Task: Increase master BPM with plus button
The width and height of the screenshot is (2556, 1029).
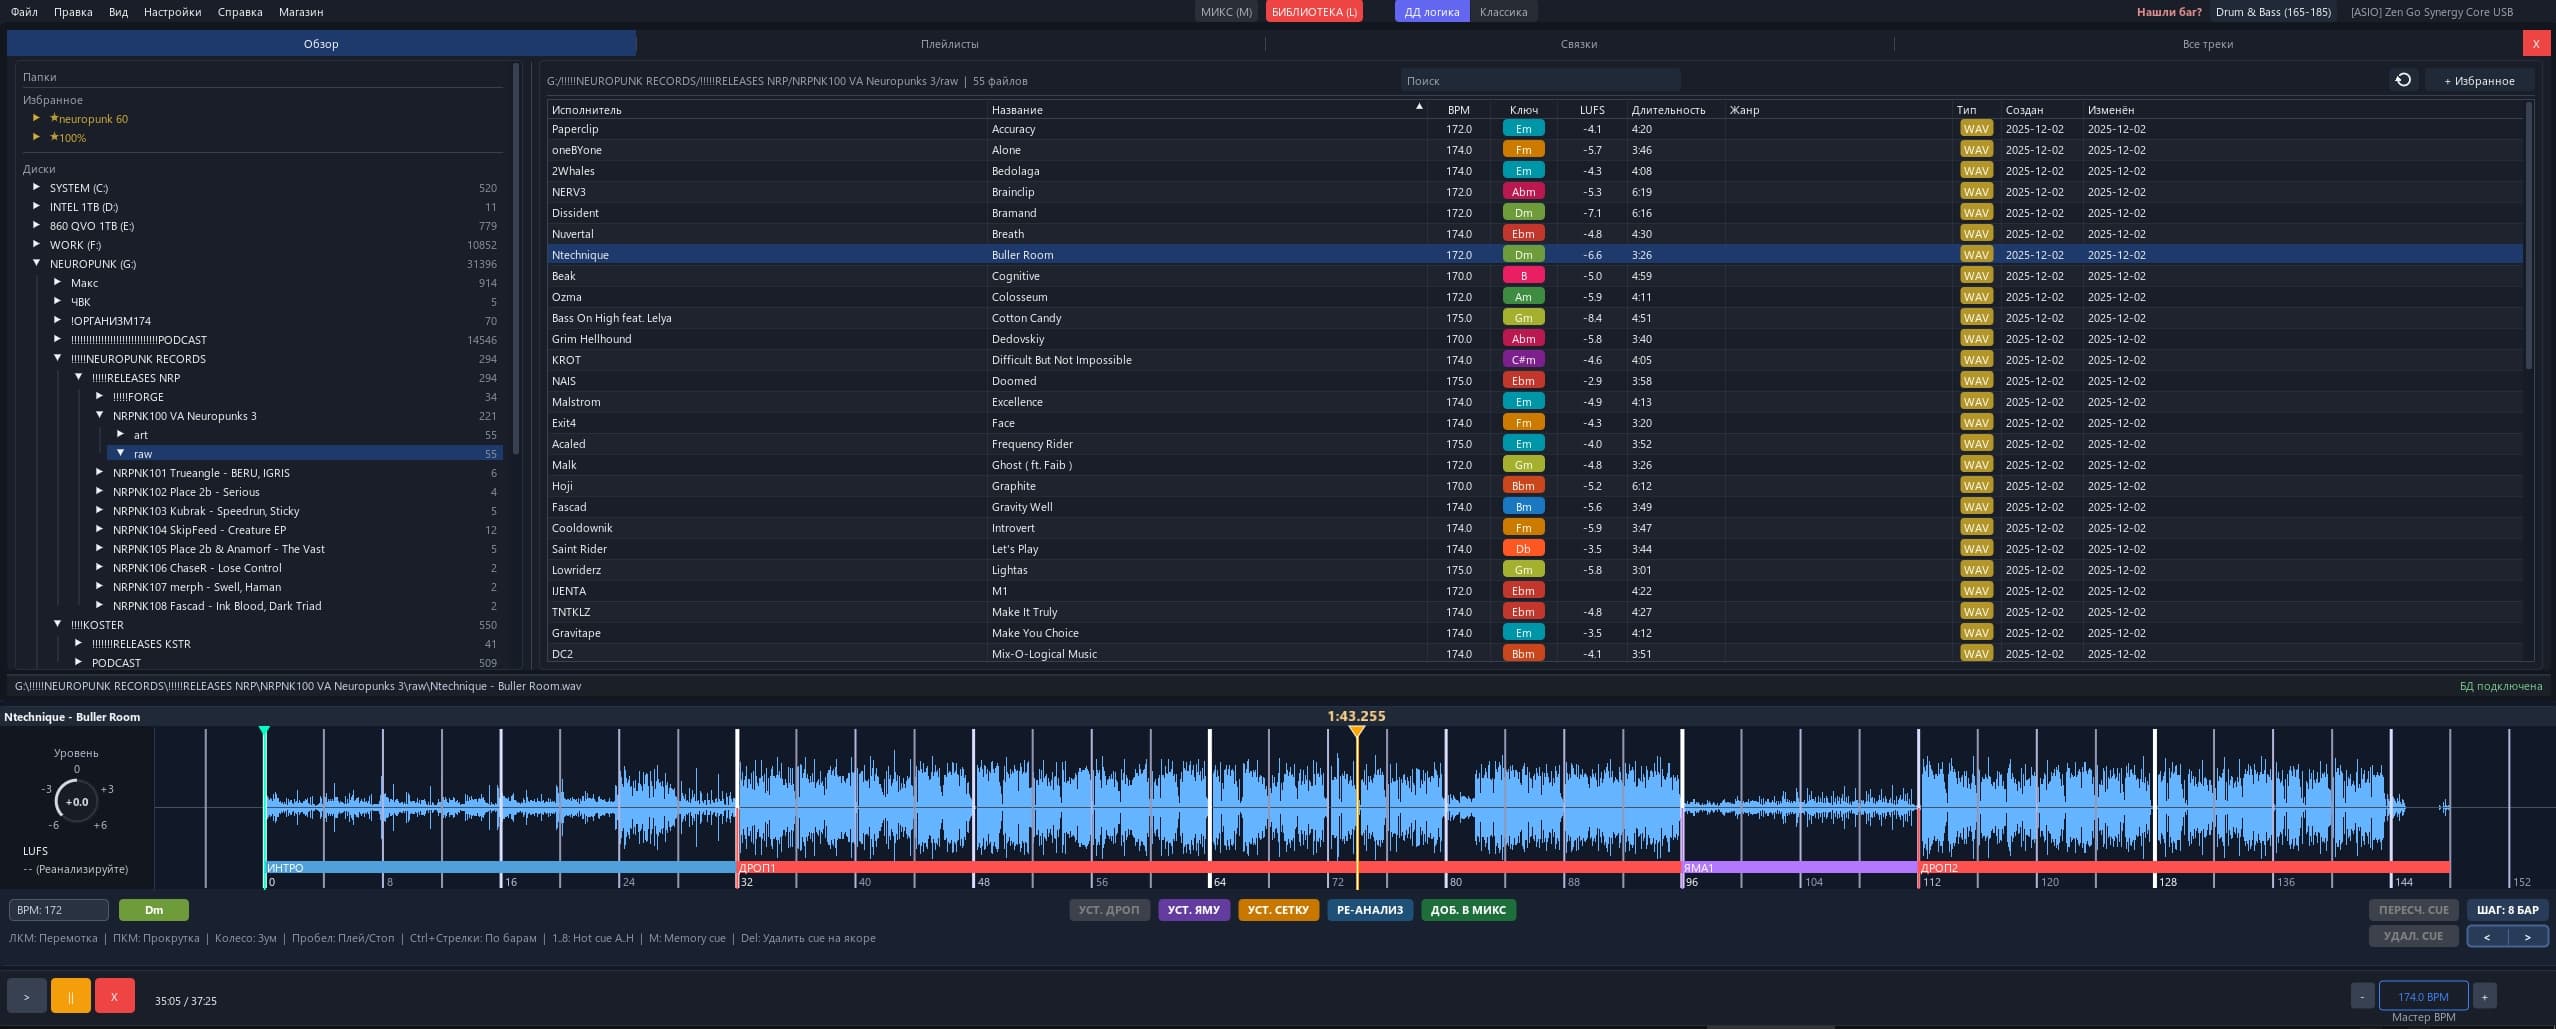Action: 2484,996
